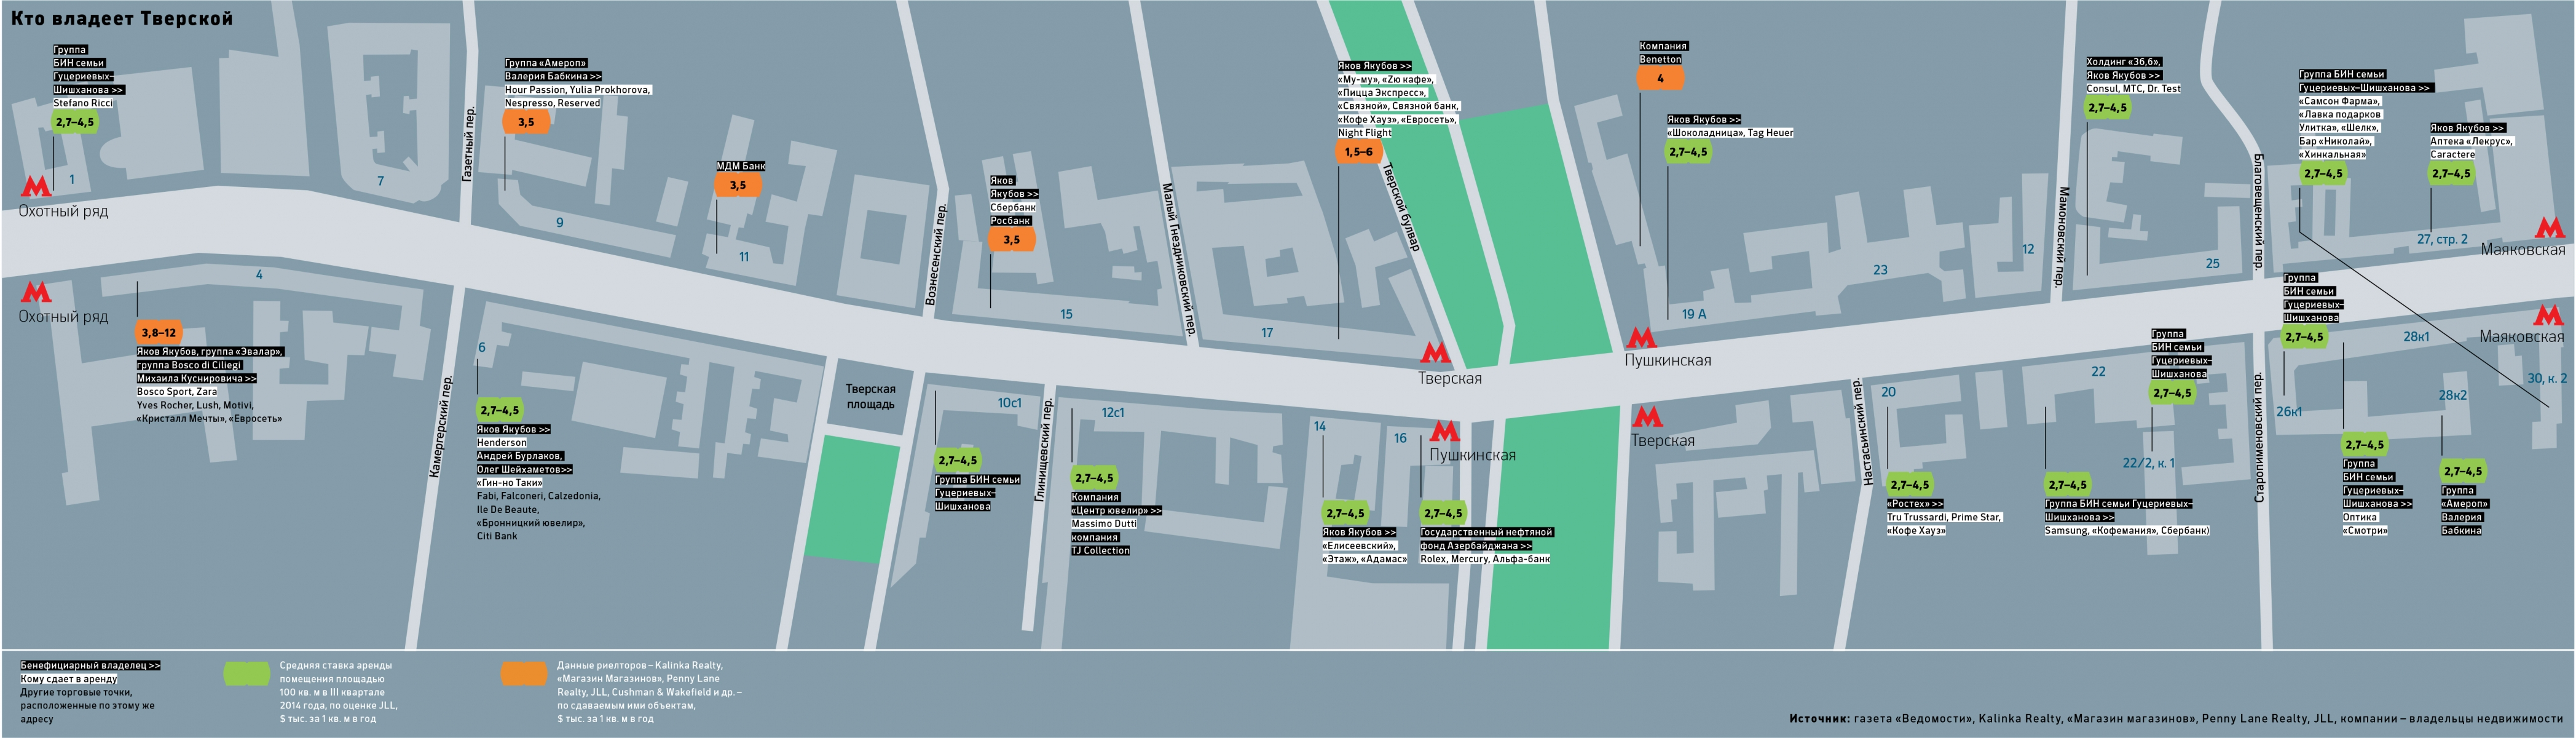Click the Маяковская metro icon near 30, к. 2
The width and height of the screenshot is (2576, 738).
pos(2549,316)
